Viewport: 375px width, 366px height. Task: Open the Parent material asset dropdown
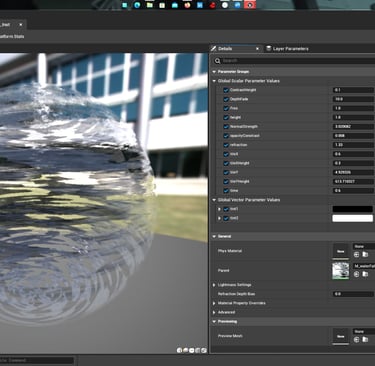tap(364, 266)
